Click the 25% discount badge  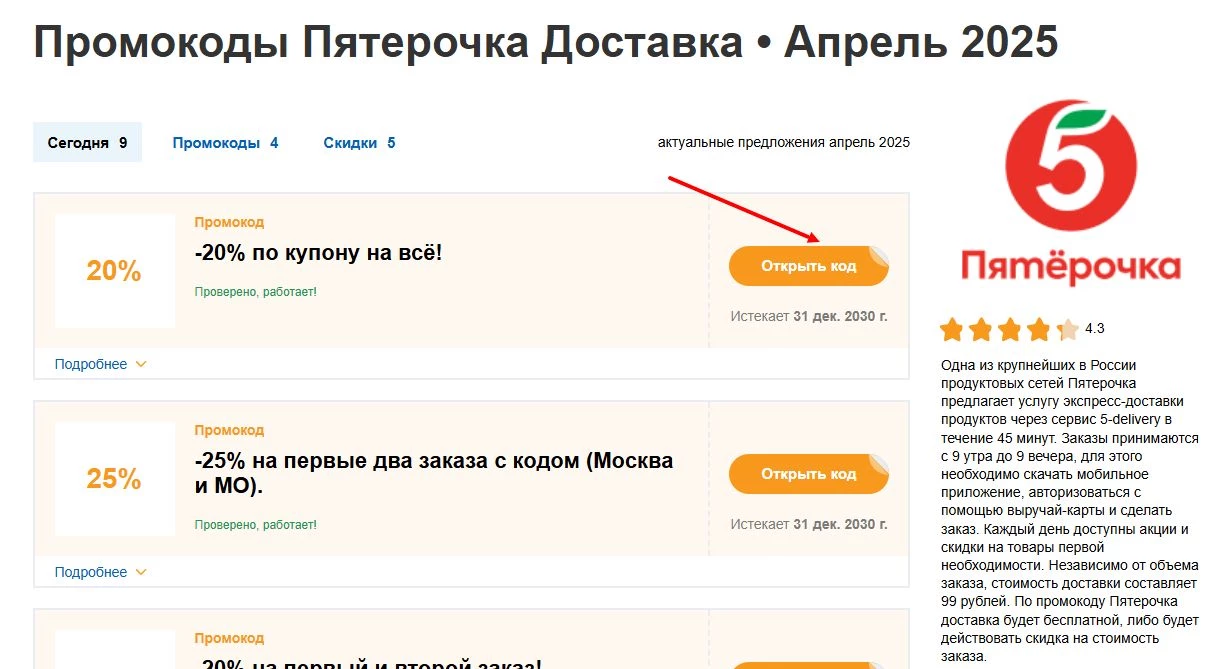click(x=113, y=479)
